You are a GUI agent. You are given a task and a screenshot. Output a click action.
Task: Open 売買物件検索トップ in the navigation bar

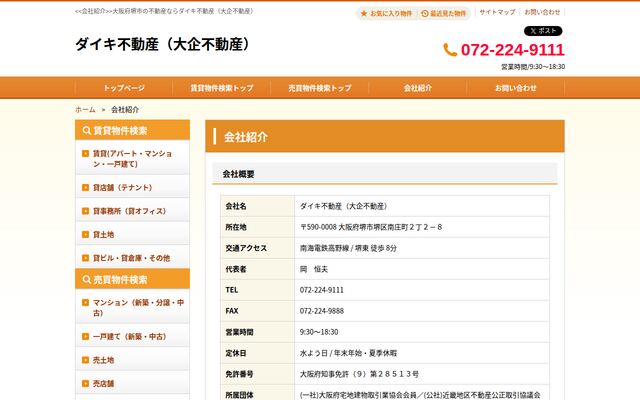[320, 88]
